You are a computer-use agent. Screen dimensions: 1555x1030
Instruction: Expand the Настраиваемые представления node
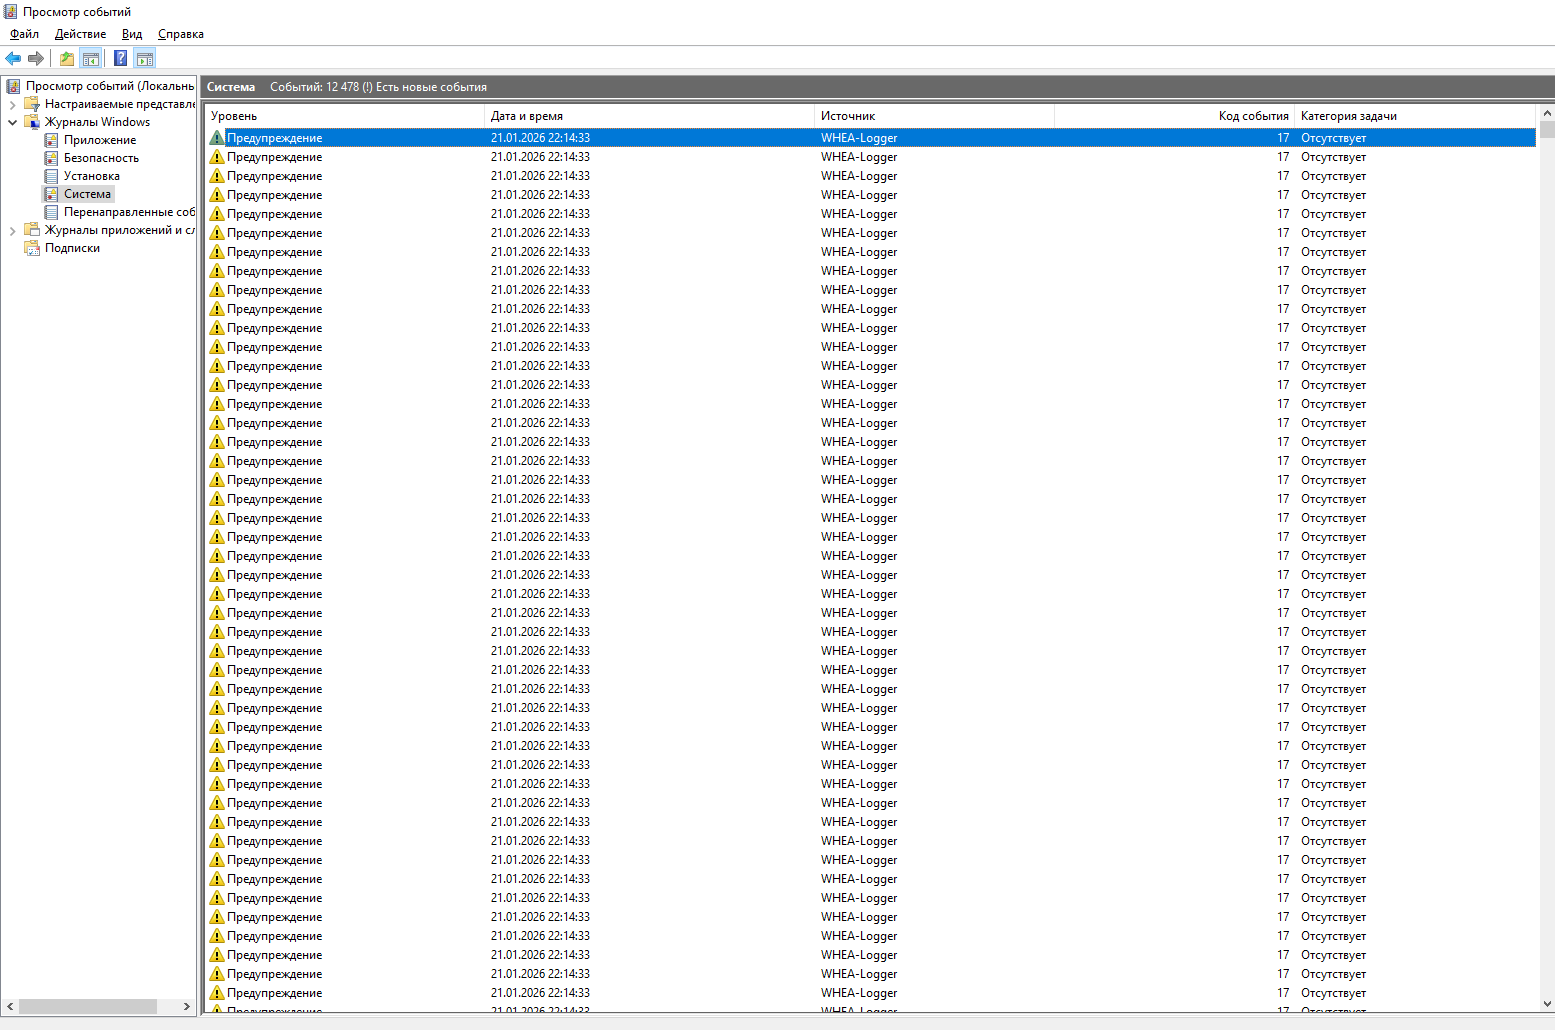[x=12, y=104]
